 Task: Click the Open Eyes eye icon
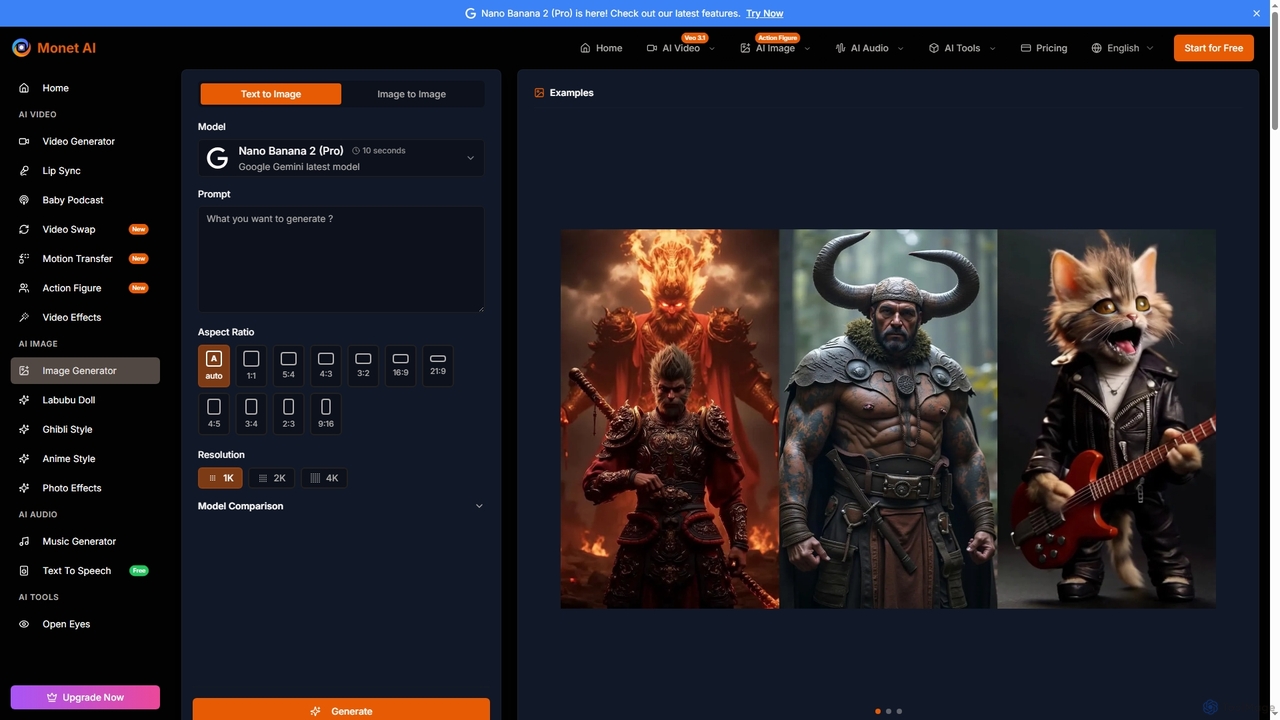click(x=24, y=624)
